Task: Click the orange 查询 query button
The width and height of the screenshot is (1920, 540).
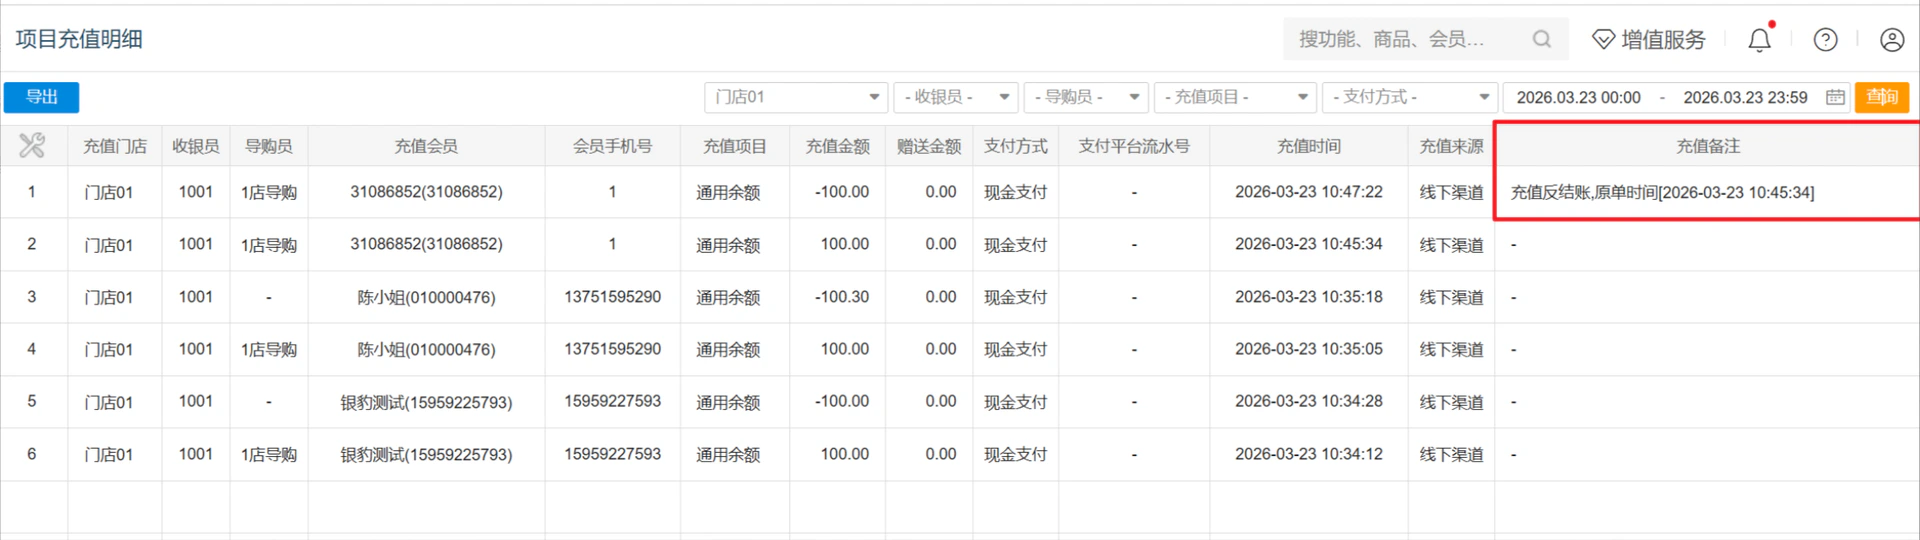Action: tap(1882, 97)
